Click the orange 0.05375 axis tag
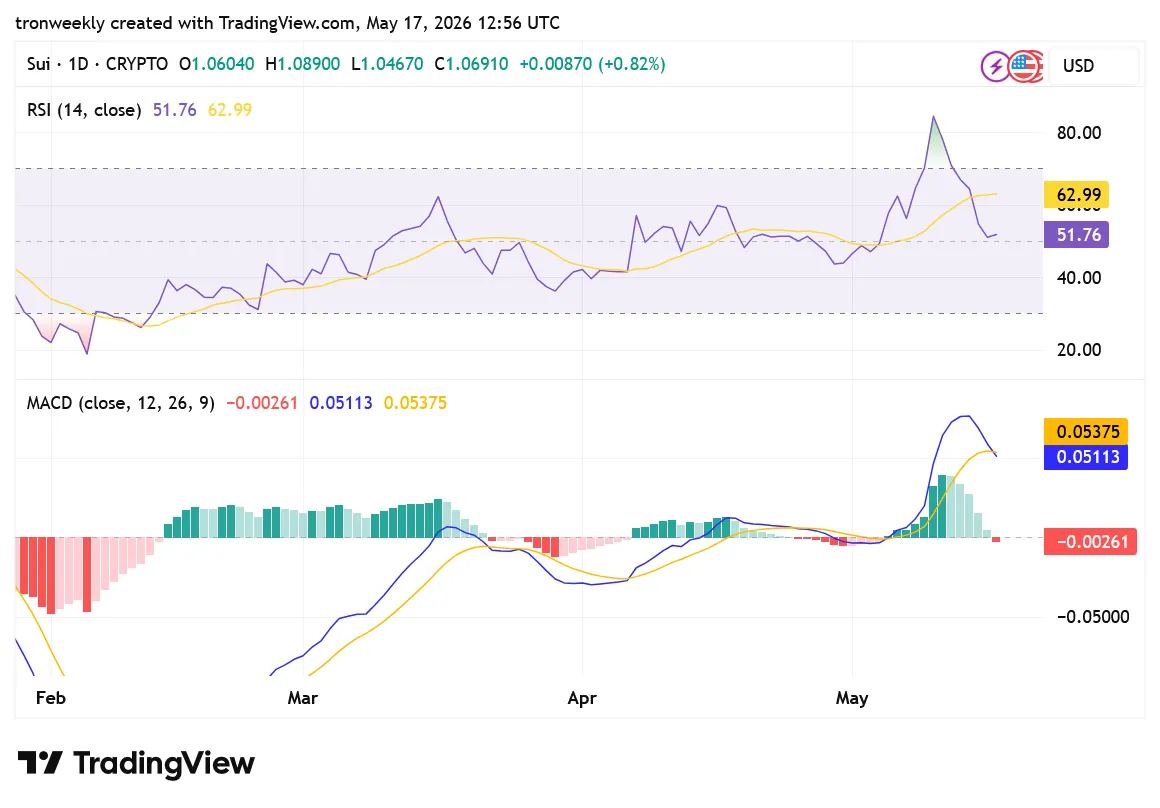The height and width of the screenshot is (808, 1160). [1086, 431]
